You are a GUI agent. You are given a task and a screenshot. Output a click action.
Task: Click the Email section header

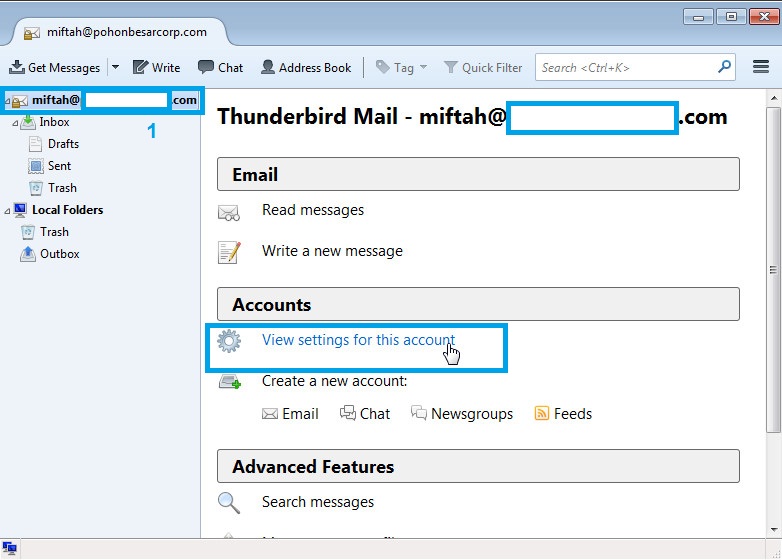pos(478,174)
